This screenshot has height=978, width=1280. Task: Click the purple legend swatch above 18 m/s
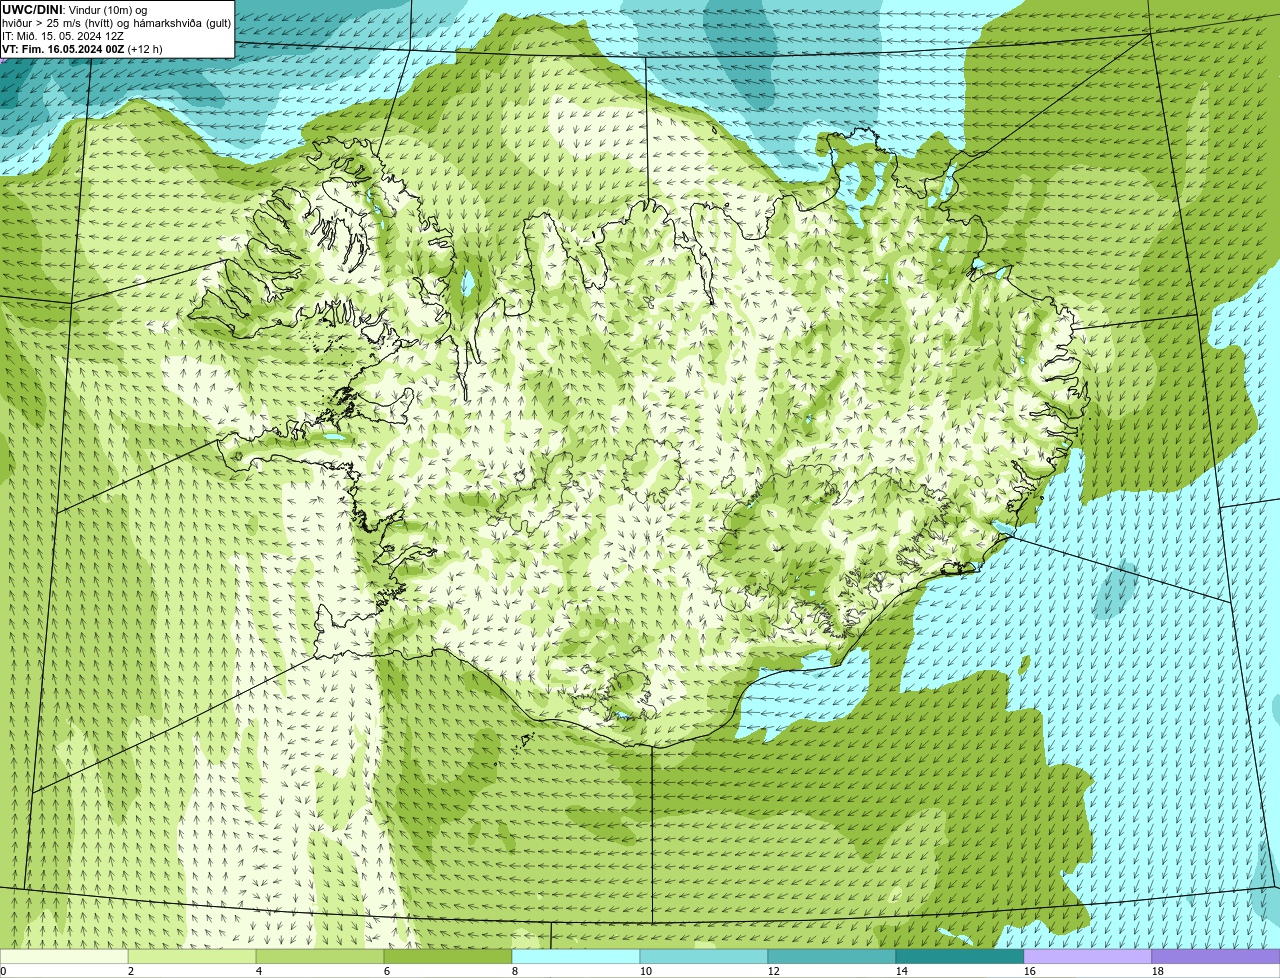(1216, 956)
